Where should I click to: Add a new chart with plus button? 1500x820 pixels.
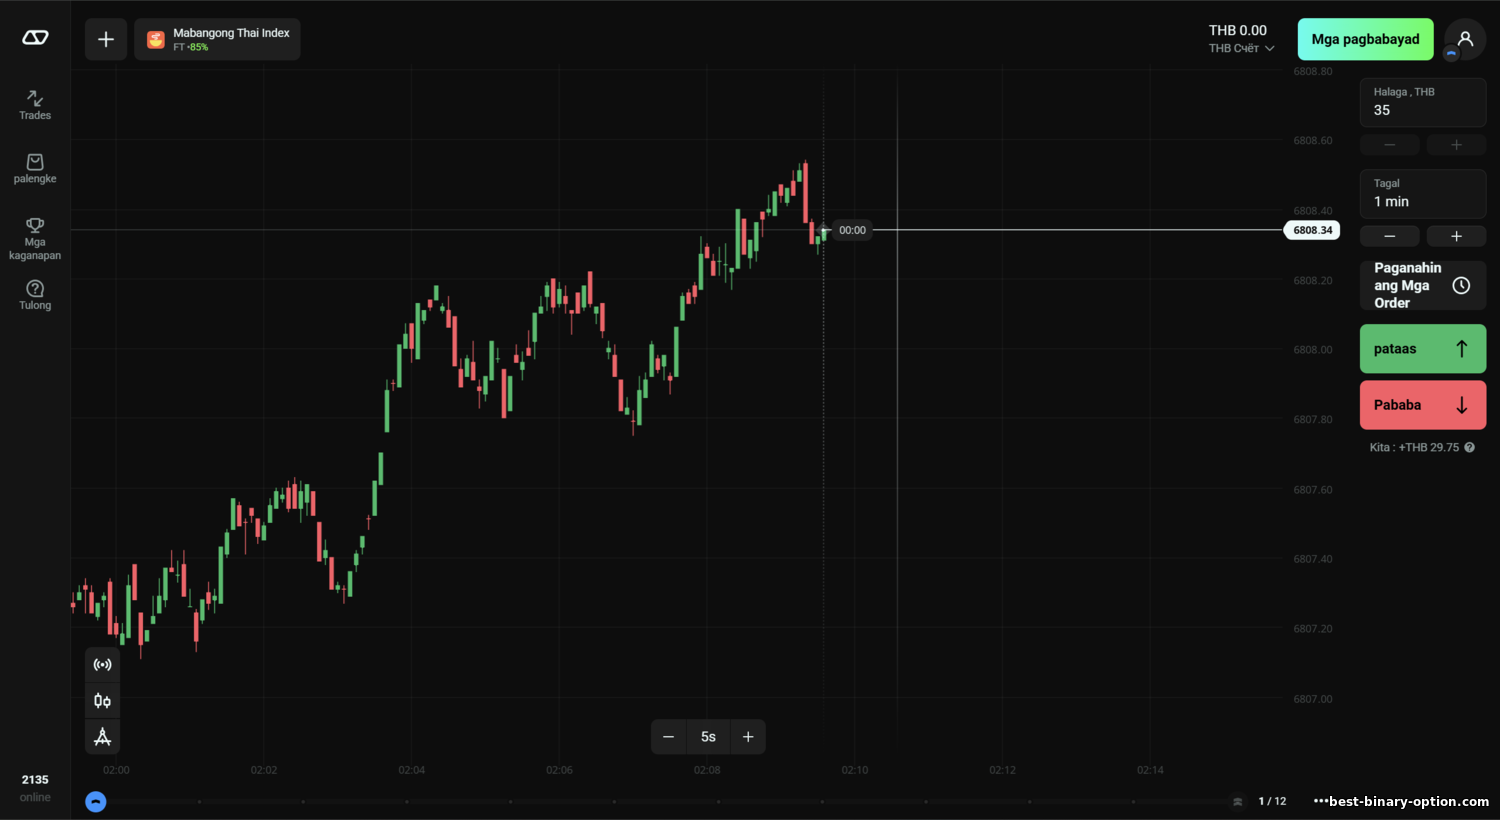coord(106,40)
